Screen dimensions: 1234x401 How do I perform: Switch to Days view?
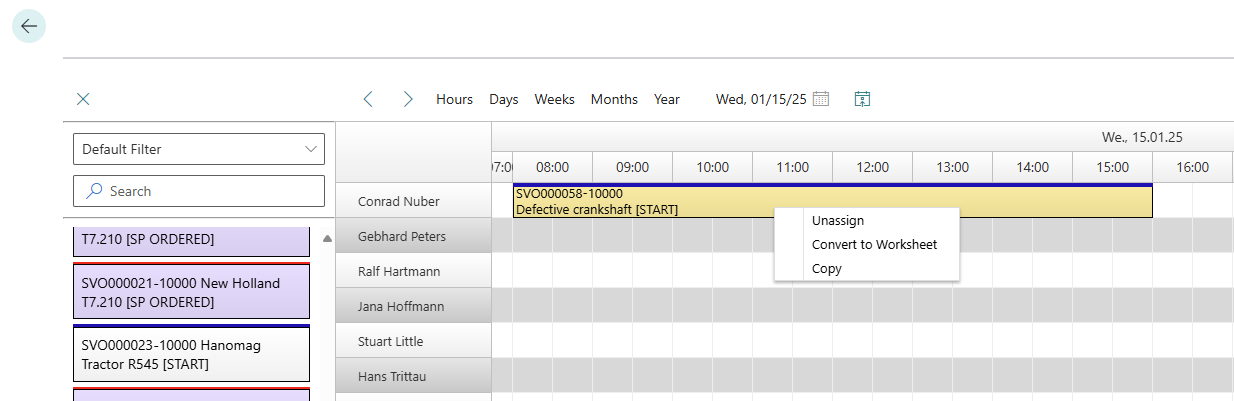click(x=503, y=99)
